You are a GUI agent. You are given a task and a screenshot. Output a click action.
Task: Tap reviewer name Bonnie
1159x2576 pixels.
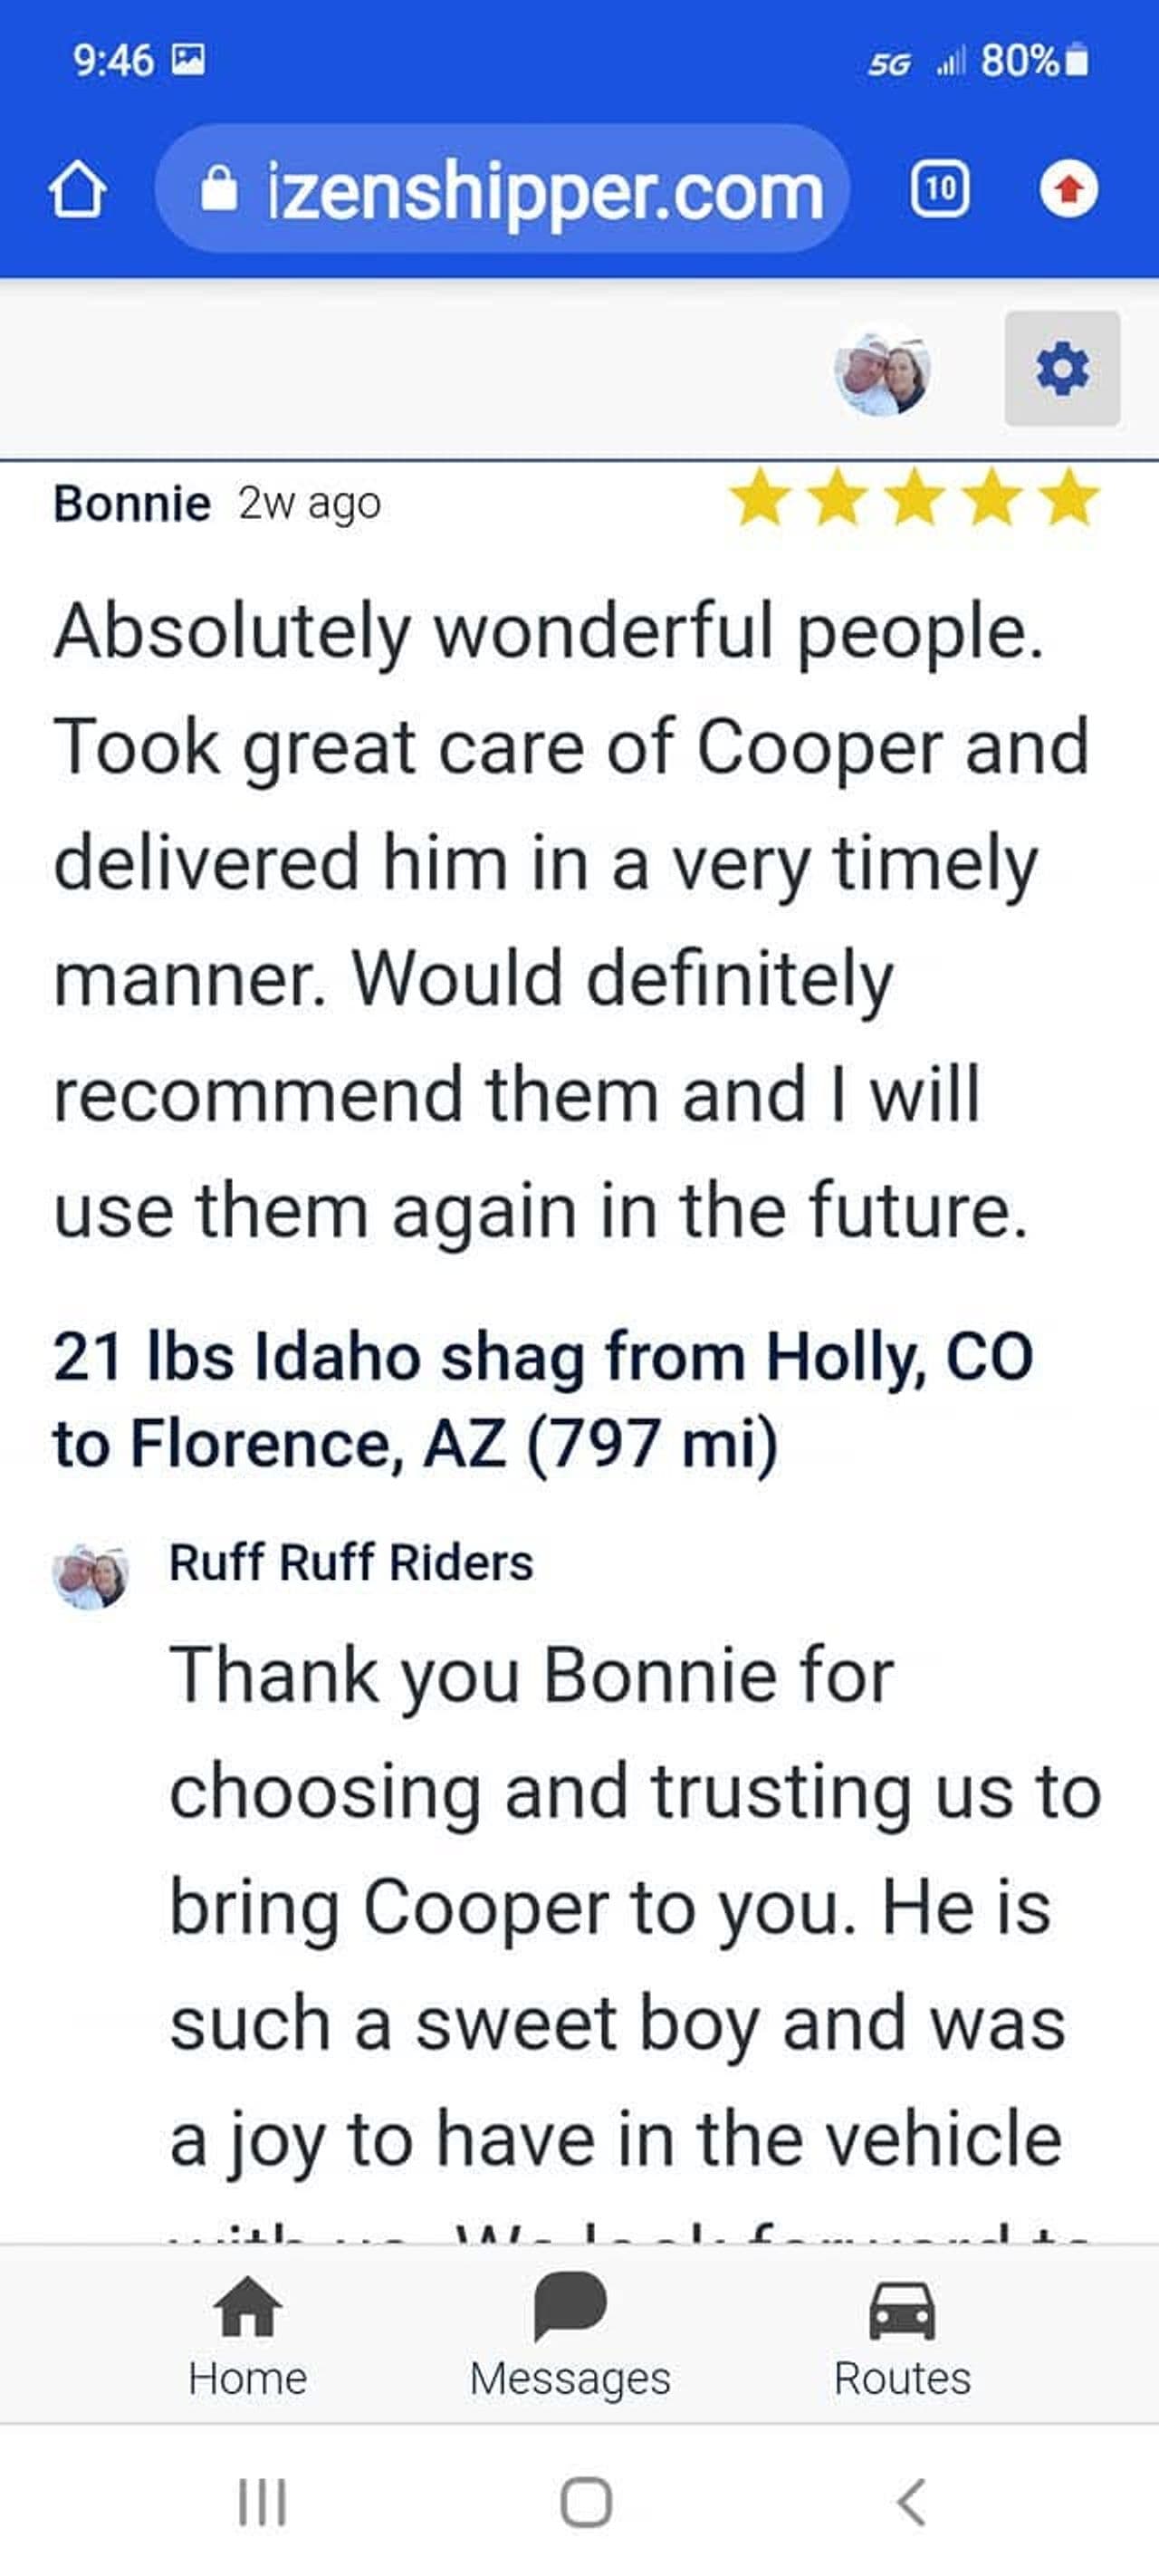coord(131,503)
